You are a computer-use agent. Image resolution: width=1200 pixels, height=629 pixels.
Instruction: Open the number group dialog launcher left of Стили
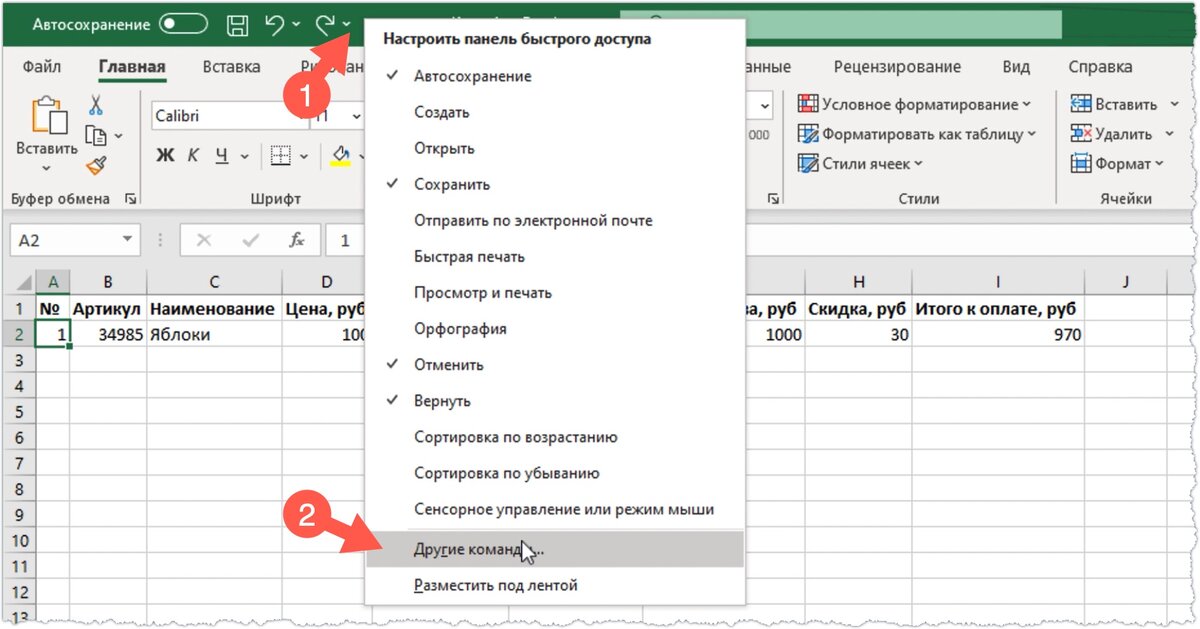[773, 199]
